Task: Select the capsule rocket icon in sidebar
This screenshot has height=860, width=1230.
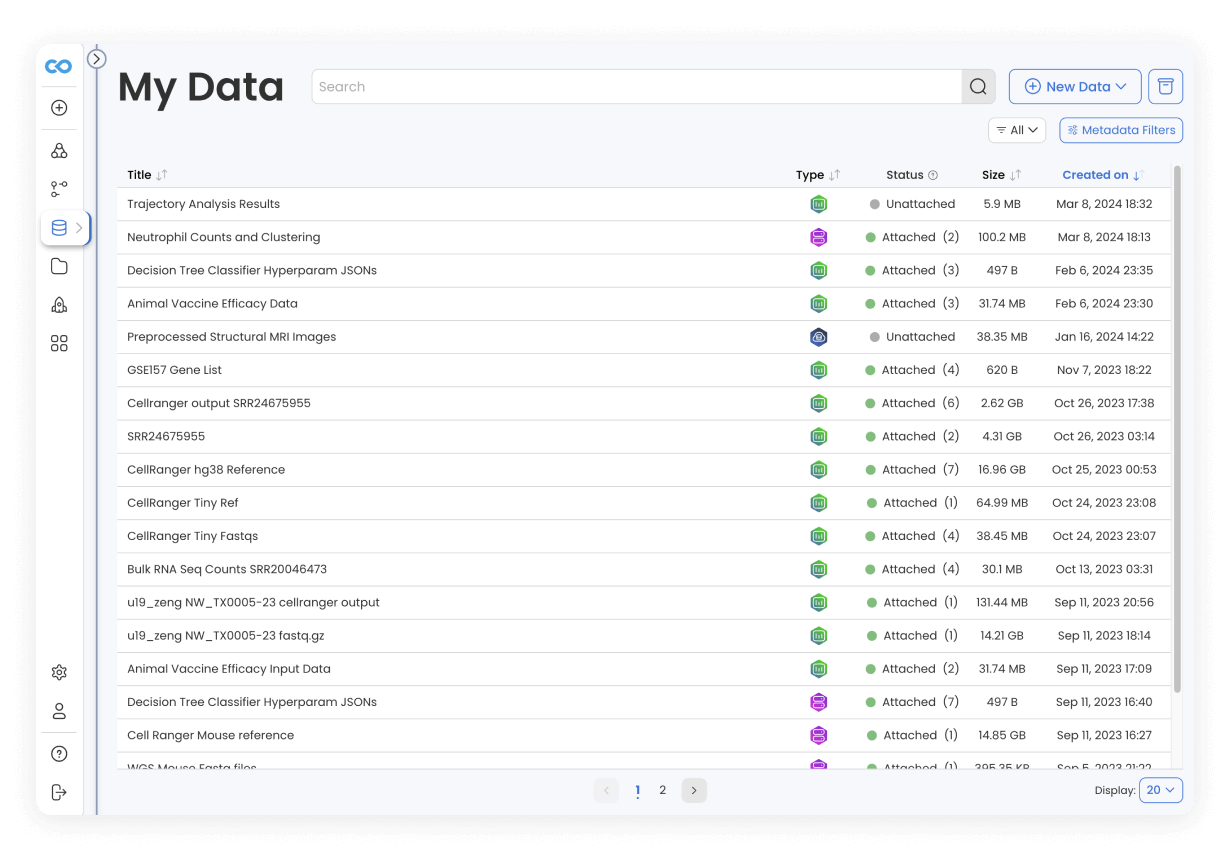Action: tap(58, 304)
